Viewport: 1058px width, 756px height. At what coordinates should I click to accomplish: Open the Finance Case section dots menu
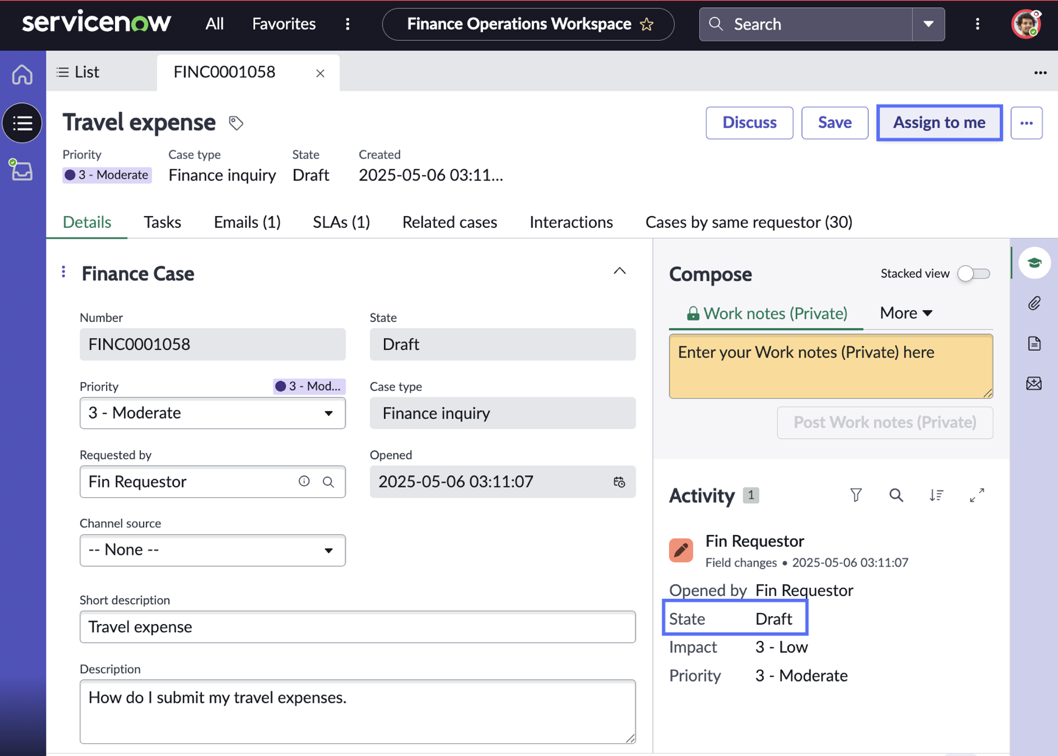click(x=63, y=271)
